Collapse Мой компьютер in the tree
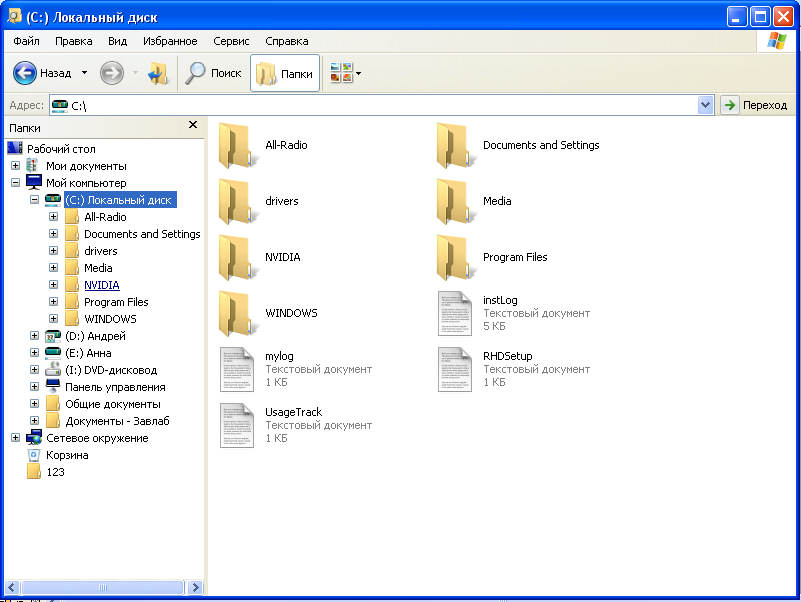The image size is (801, 602). (x=15, y=182)
